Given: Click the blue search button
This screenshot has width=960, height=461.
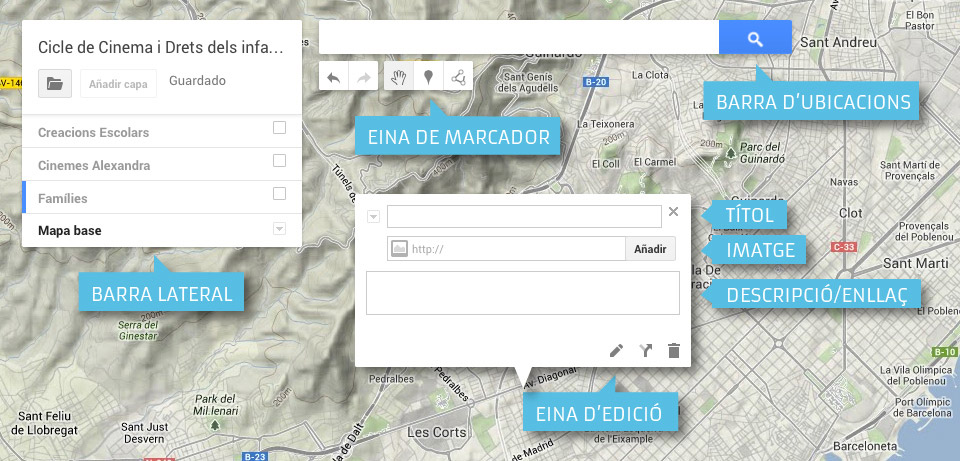Looking at the screenshot, I should (x=755, y=38).
